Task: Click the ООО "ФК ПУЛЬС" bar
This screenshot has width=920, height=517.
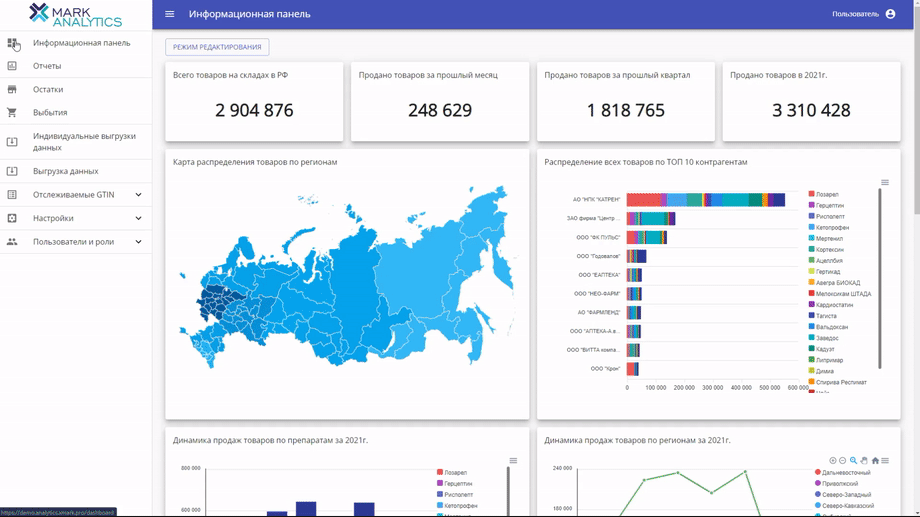Action: click(x=647, y=237)
